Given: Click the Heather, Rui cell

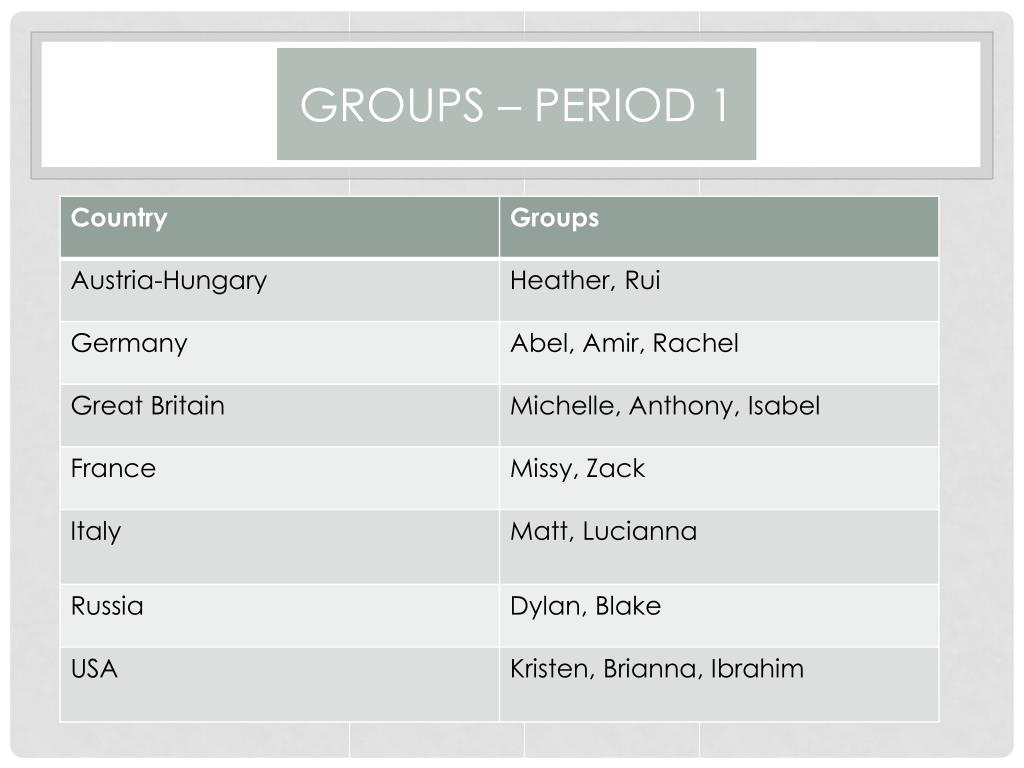Looking at the screenshot, I should [719, 290].
